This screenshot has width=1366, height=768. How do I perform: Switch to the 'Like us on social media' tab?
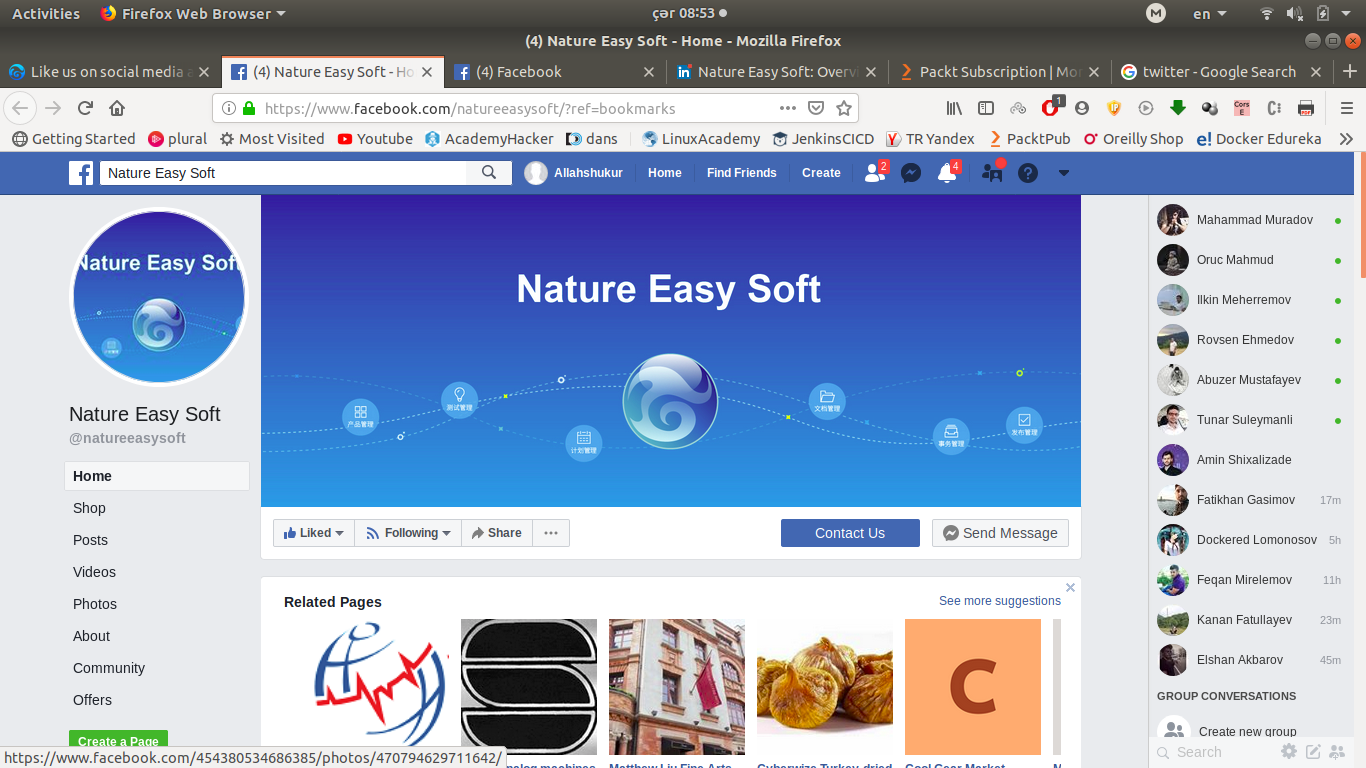[110, 72]
